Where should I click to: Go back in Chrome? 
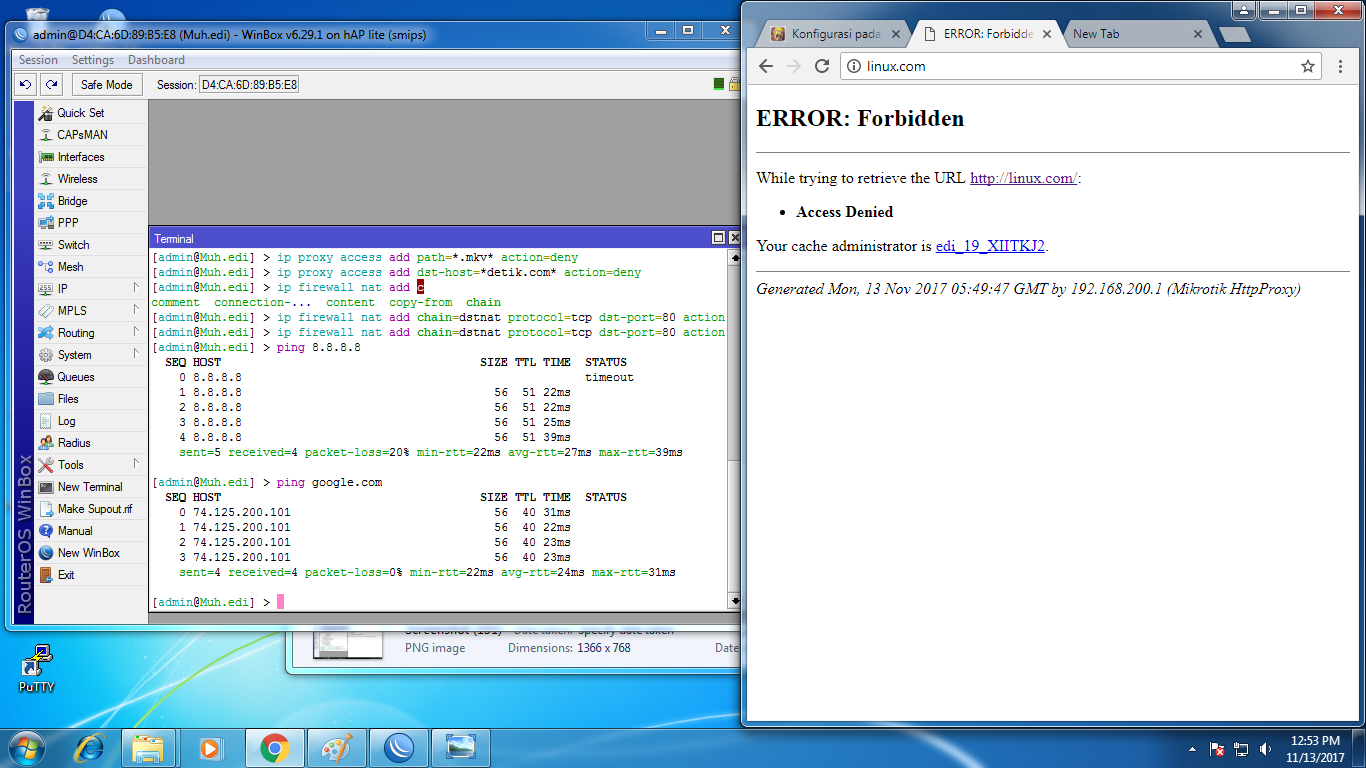coord(766,66)
